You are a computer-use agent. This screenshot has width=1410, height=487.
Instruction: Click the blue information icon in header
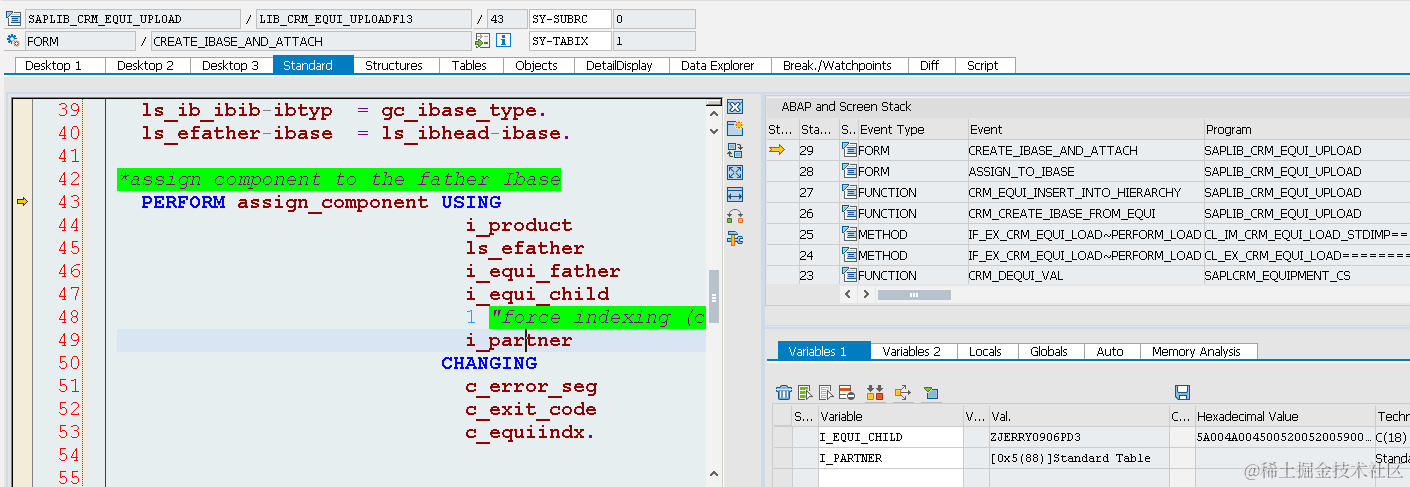pyautogui.click(x=505, y=41)
